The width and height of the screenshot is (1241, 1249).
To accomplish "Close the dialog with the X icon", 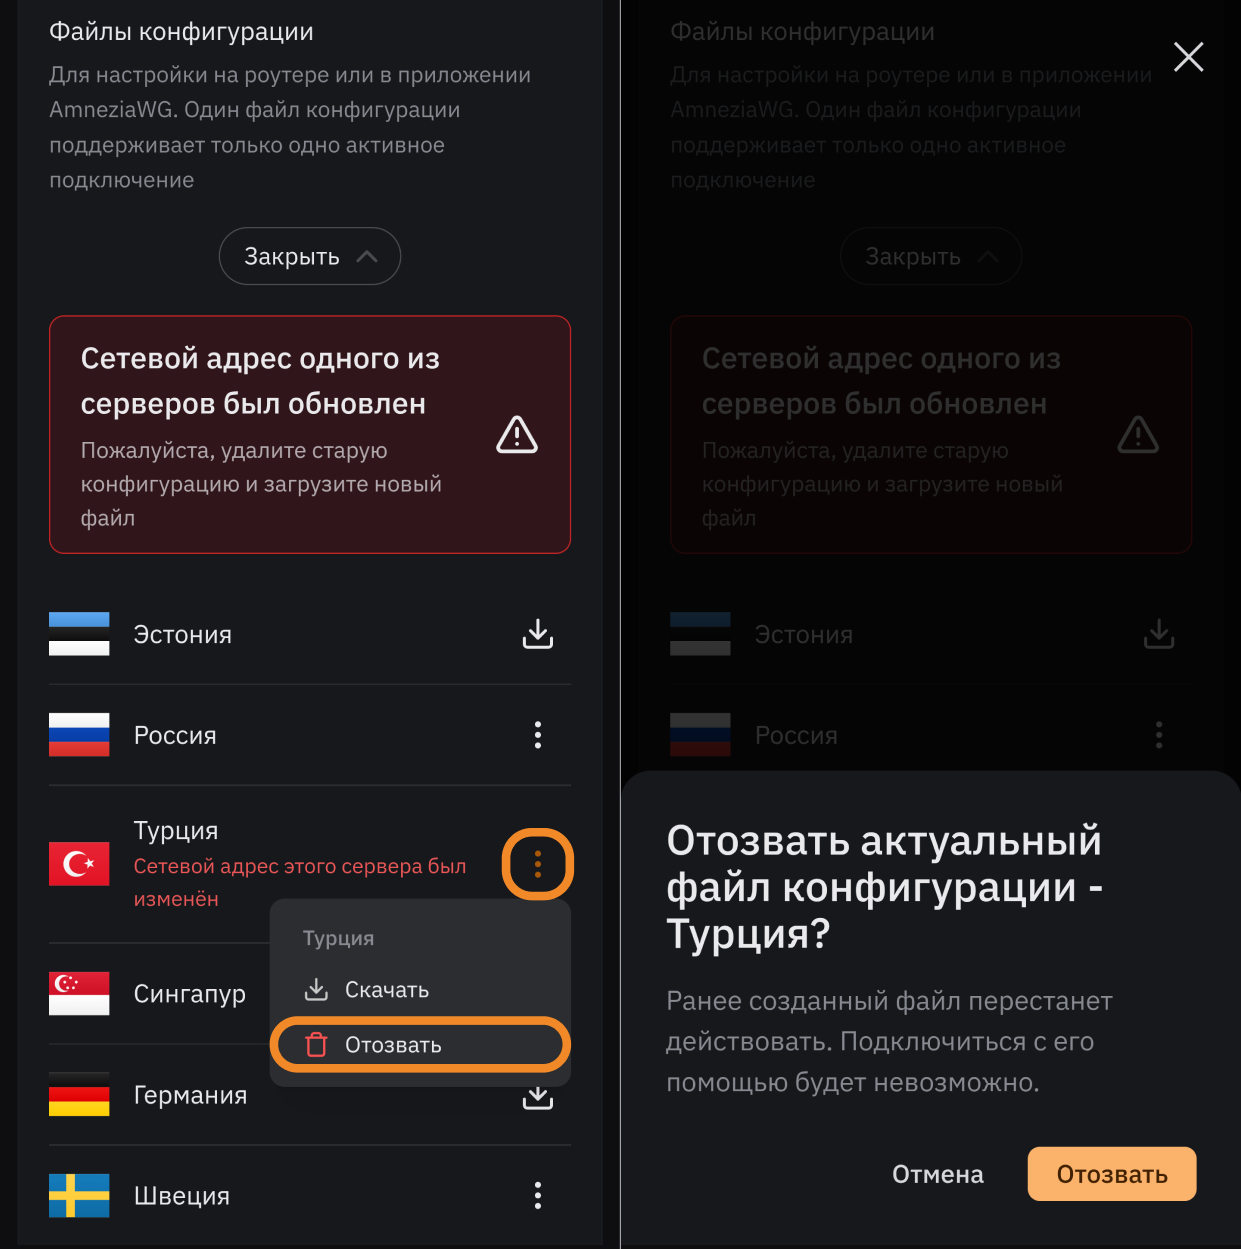I will [1188, 57].
